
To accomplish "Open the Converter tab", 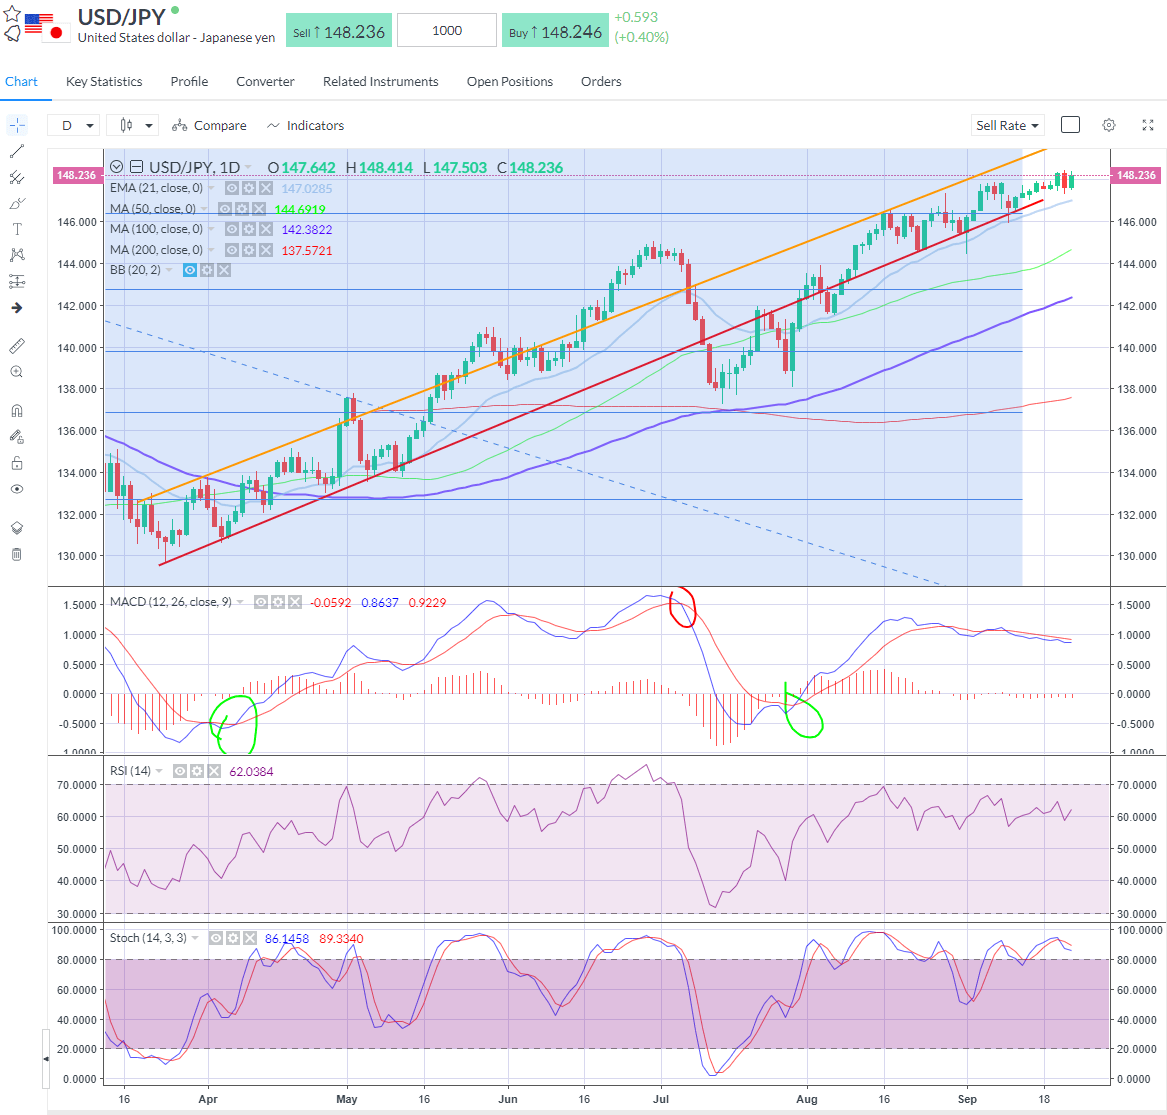I will 266,82.
